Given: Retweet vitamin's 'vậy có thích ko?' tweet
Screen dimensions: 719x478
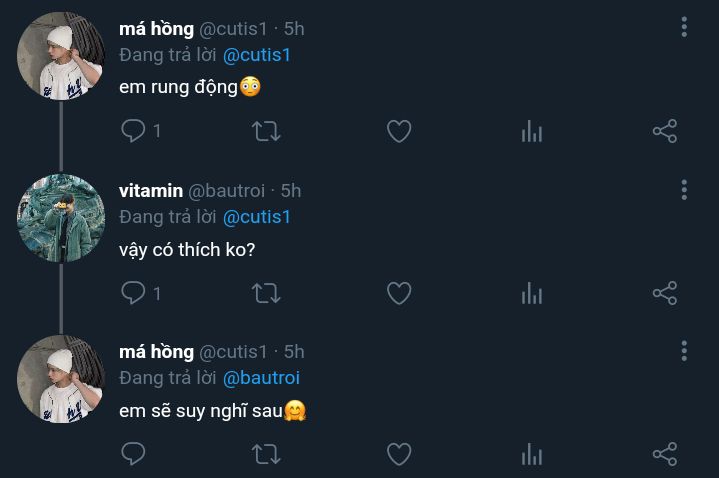Looking at the screenshot, I should point(266,293).
